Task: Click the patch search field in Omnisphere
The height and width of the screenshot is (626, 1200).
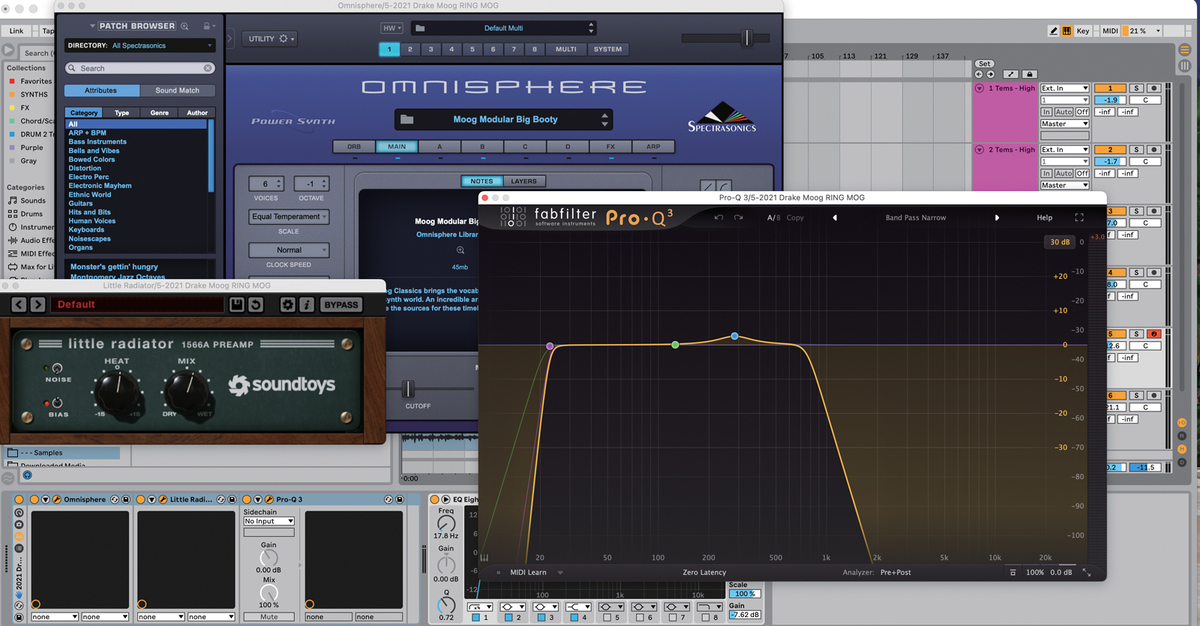Action: tap(140, 68)
